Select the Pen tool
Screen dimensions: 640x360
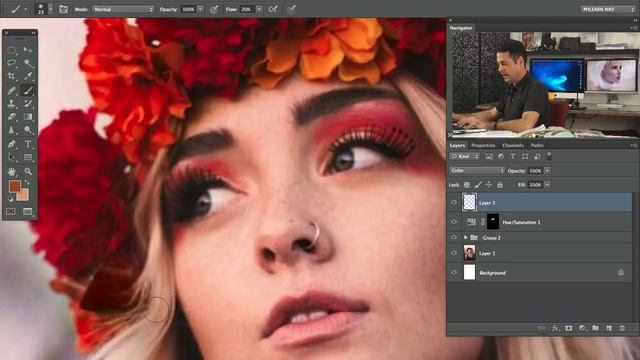[x=11, y=144]
